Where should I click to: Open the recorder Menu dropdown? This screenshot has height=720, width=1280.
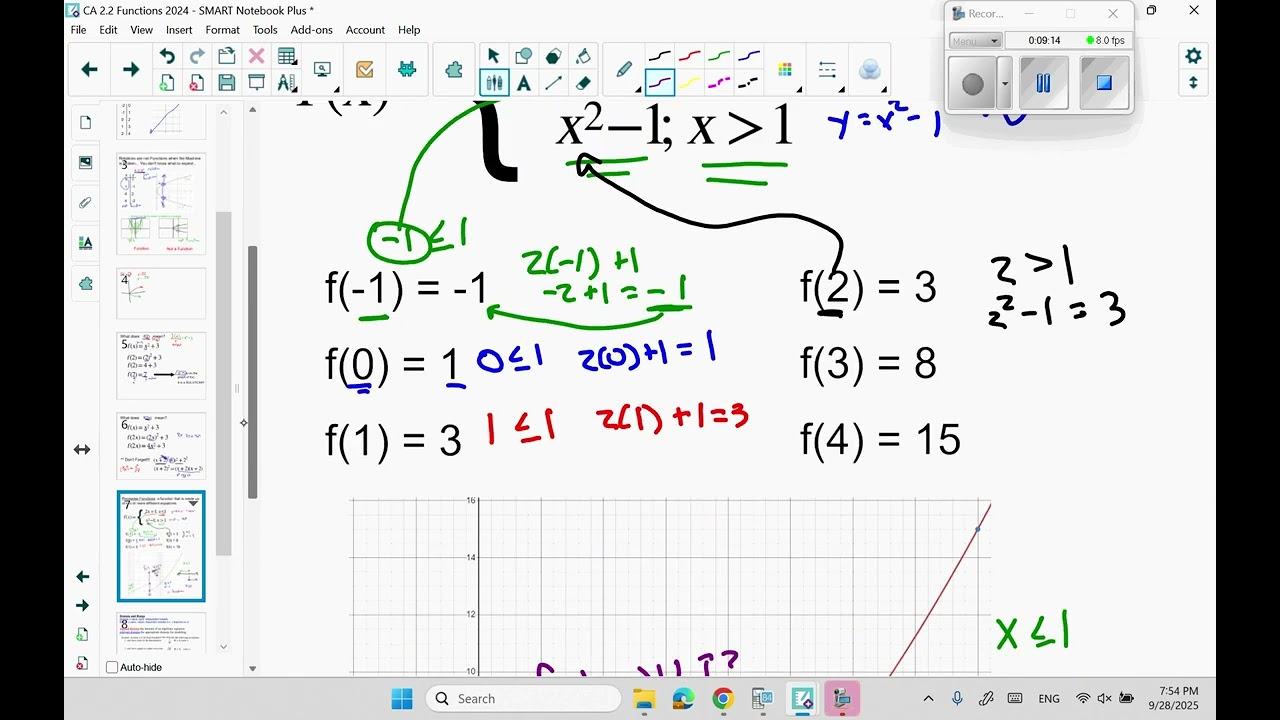click(975, 41)
